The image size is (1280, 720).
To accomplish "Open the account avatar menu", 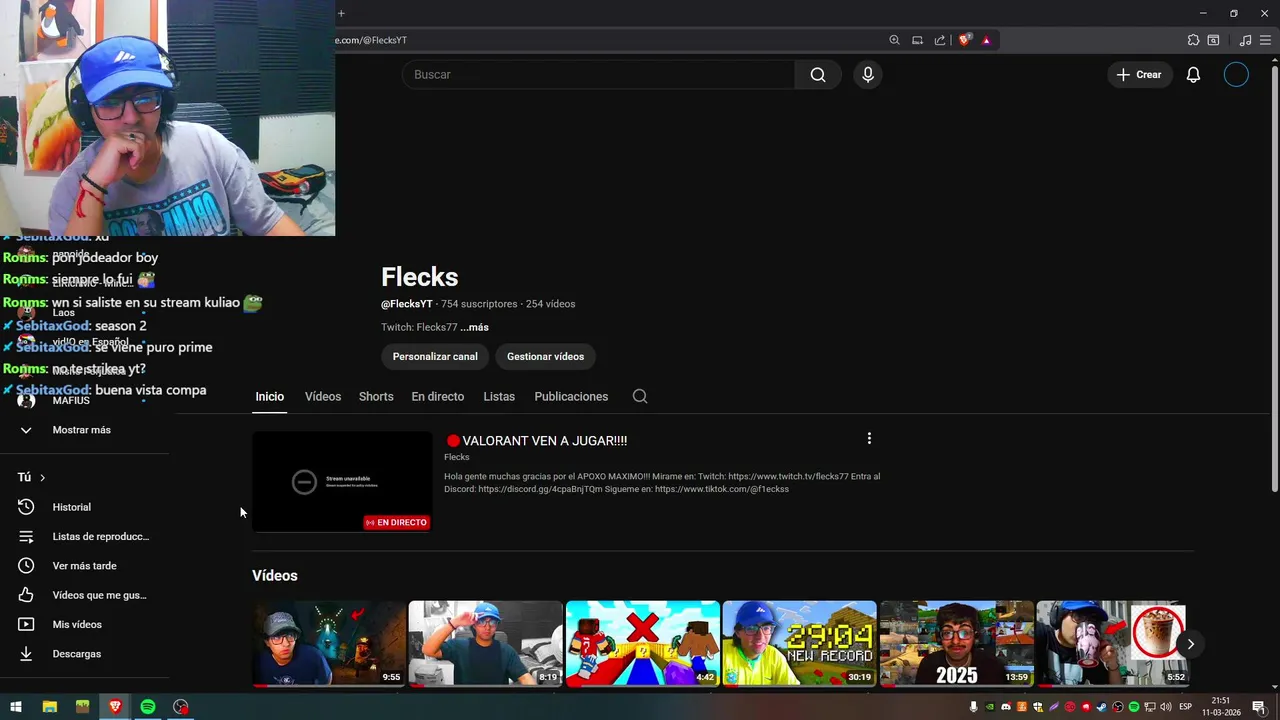I will coord(1236,75).
